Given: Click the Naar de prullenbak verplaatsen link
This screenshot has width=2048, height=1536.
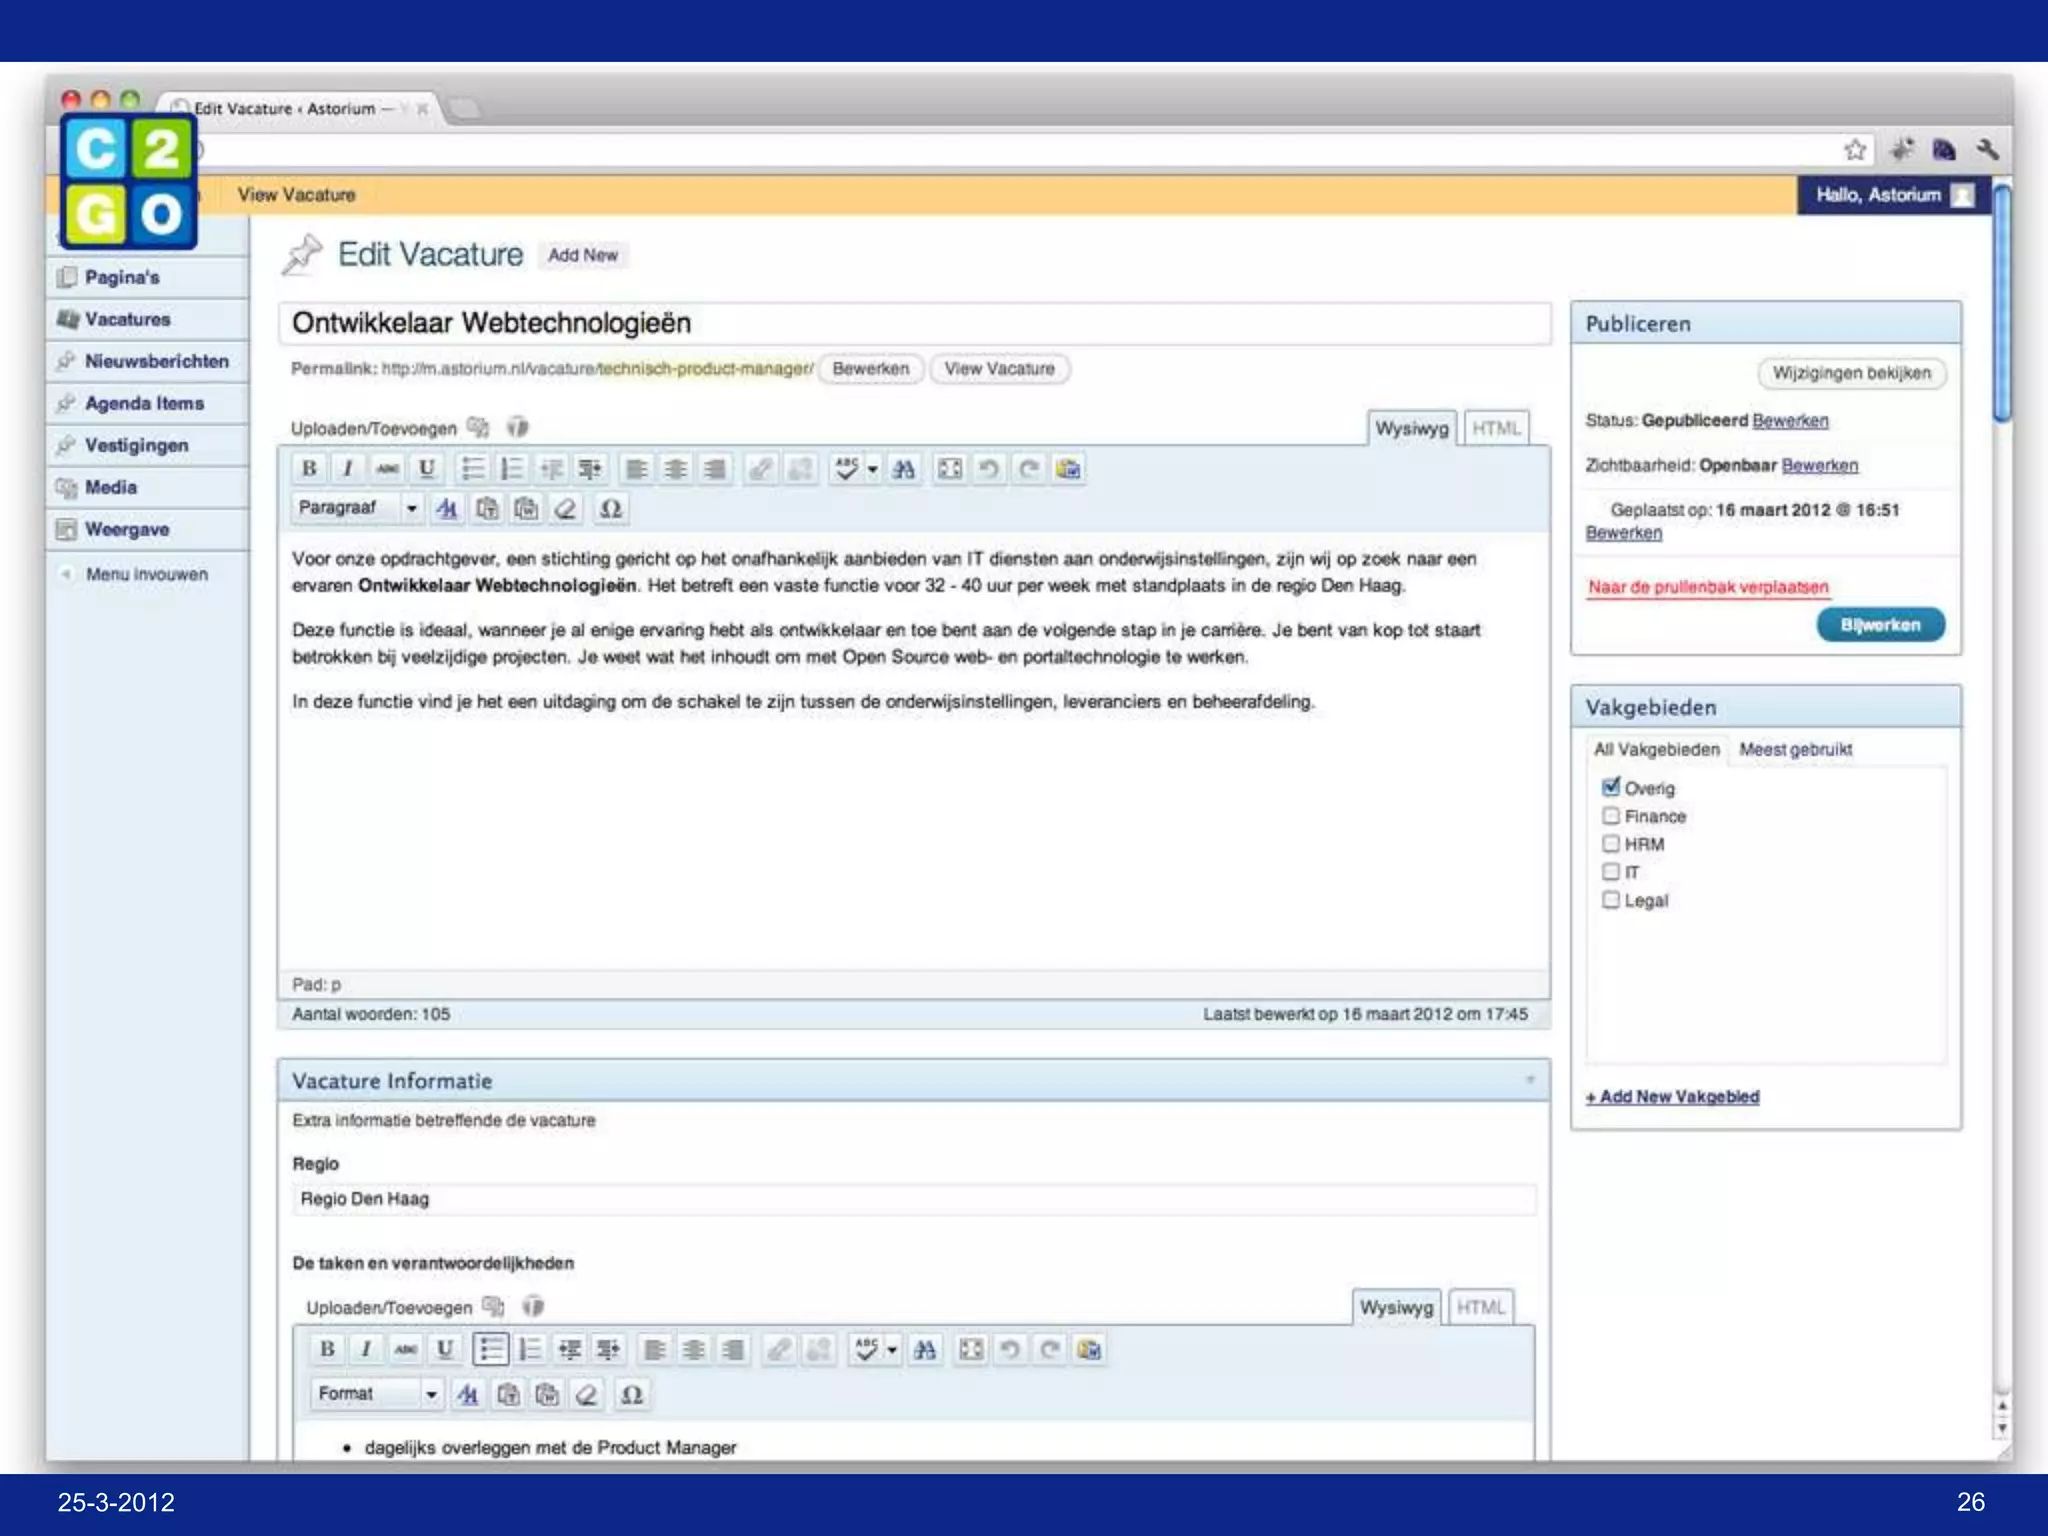Looking at the screenshot, I should click(x=1708, y=587).
